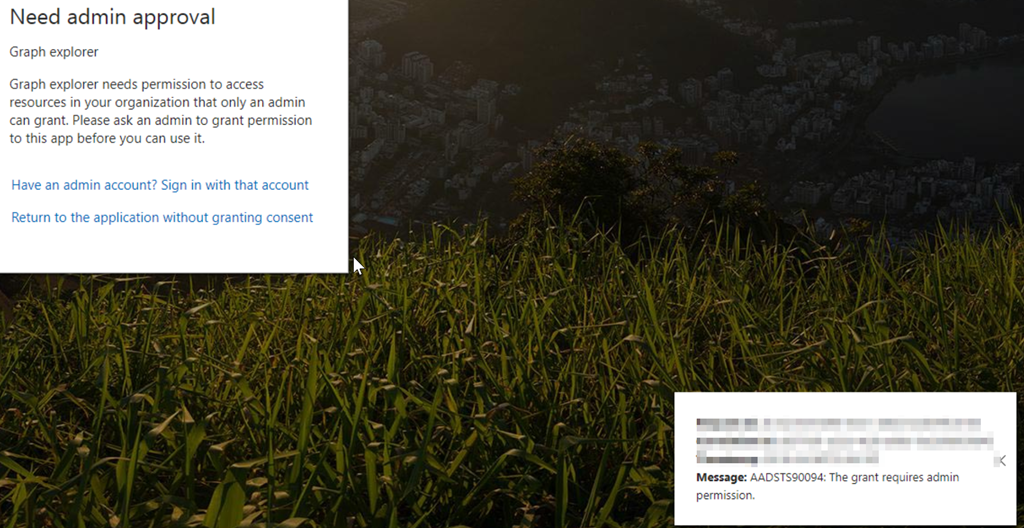Click the text 'before you can use it.'
Image resolution: width=1024 pixels, height=528 pixels.
(x=141, y=139)
